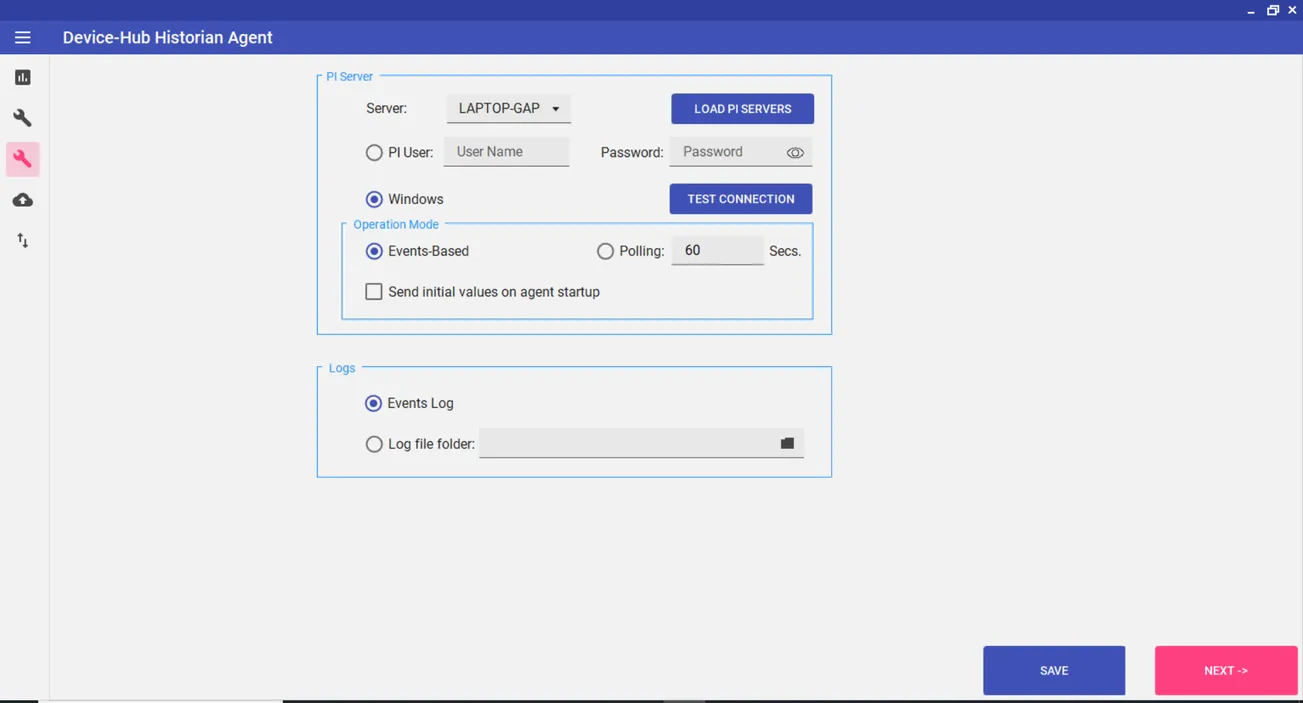1303x703 pixels.
Task: Click the NEXT -> button
Action: tap(1226, 670)
